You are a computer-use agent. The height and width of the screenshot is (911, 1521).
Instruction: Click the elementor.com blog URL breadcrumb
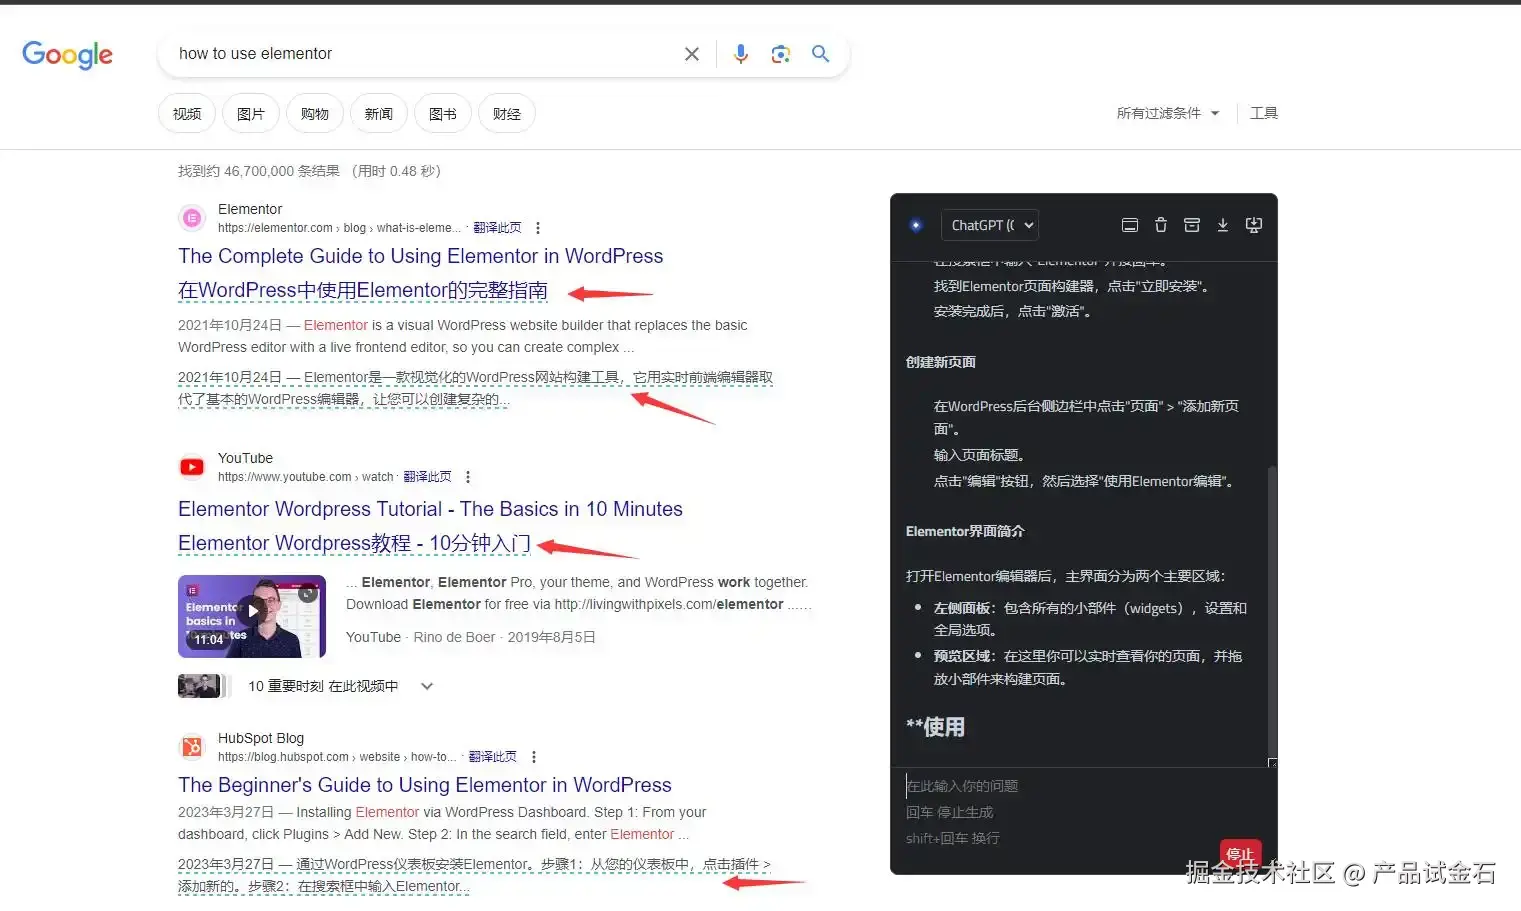click(339, 228)
